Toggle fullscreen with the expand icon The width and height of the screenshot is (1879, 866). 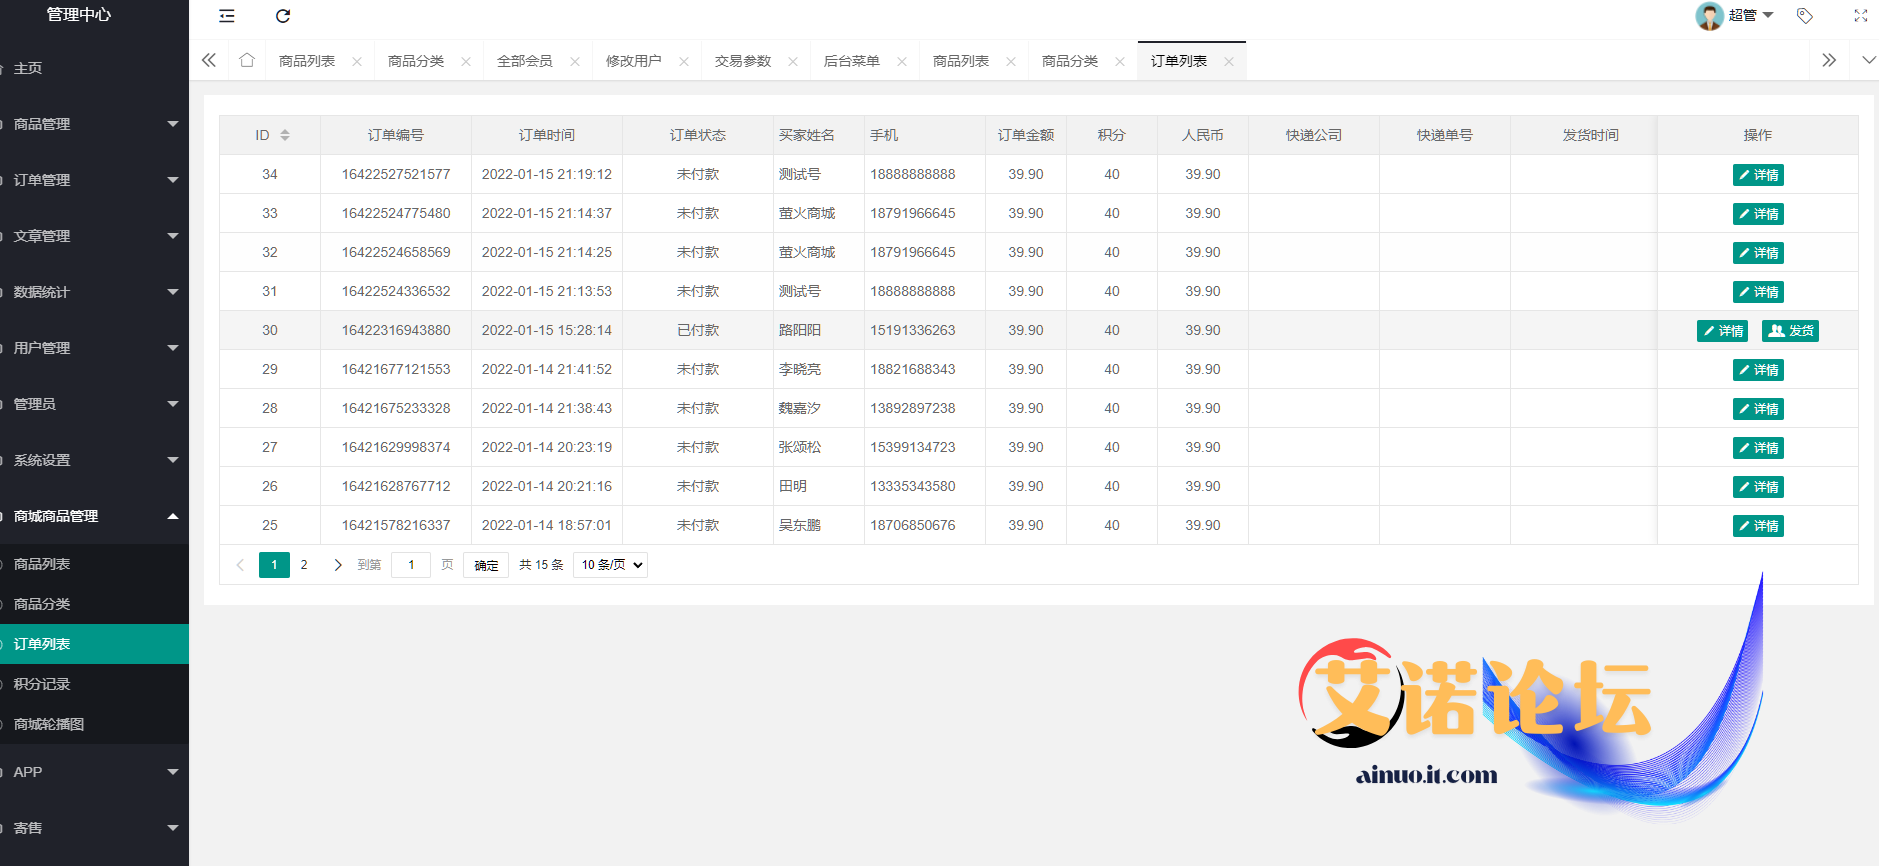pyautogui.click(x=1860, y=16)
